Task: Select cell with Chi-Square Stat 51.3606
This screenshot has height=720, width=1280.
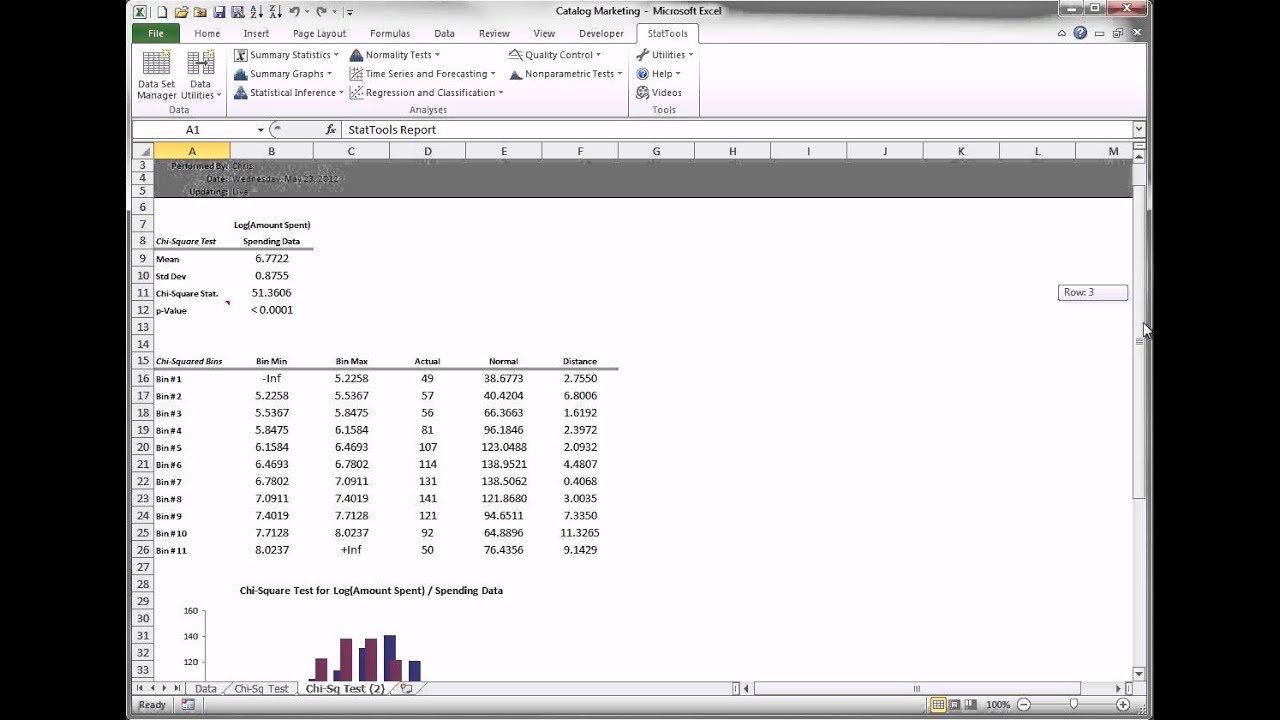Action: click(271, 293)
